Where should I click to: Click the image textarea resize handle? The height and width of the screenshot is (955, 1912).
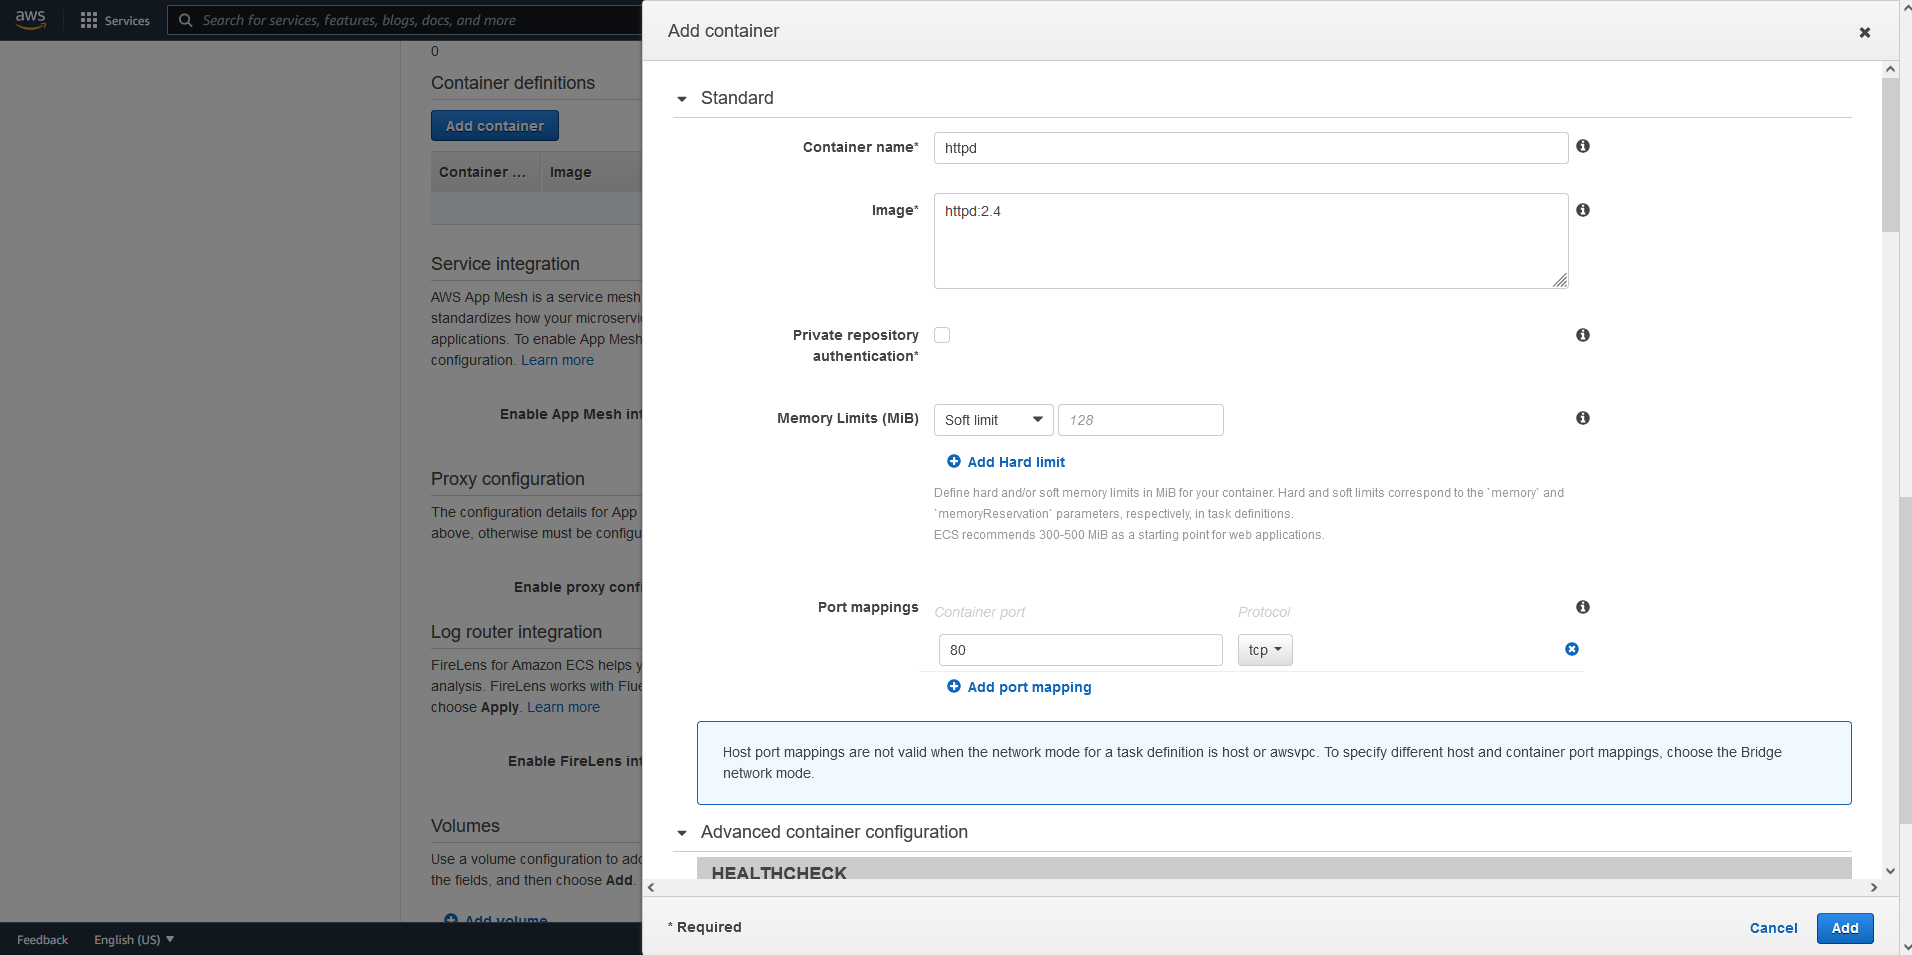pos(1560,281)
